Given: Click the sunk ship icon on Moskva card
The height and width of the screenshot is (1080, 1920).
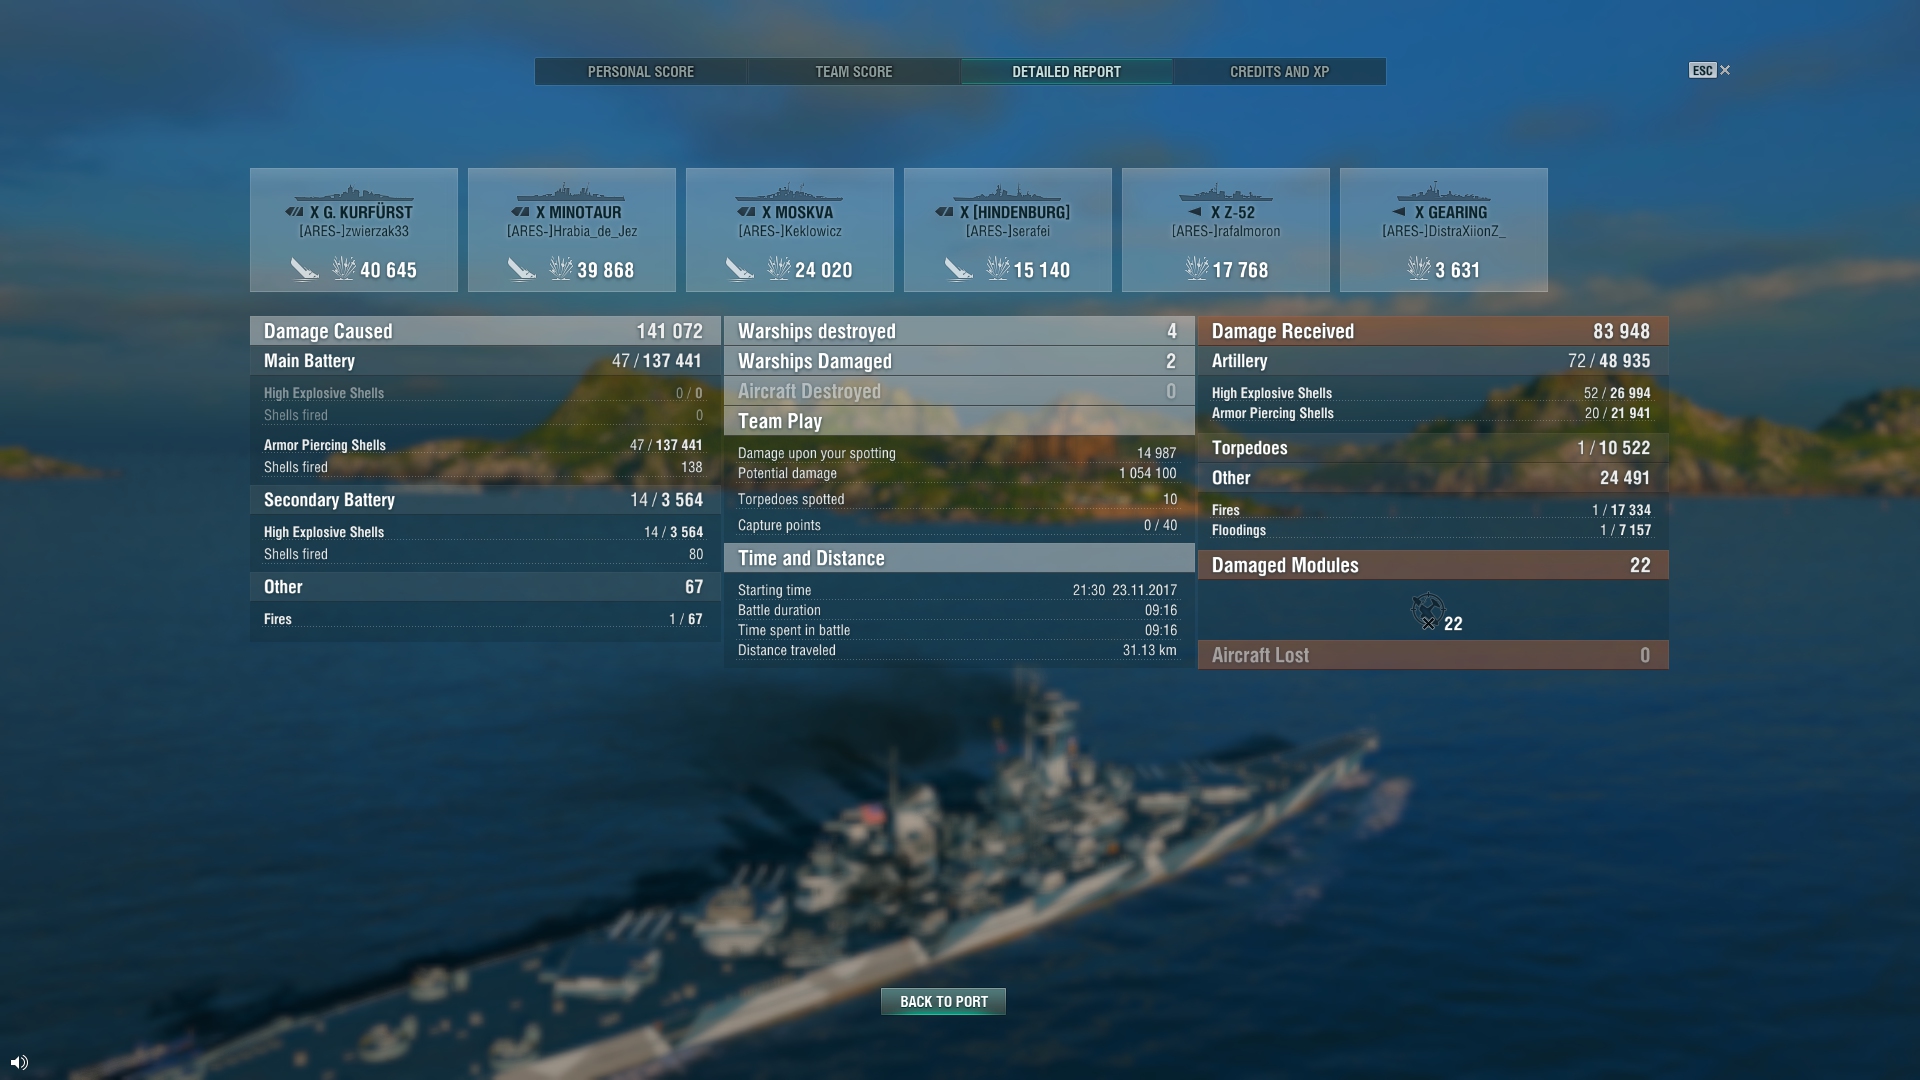Looking at the screenshot, I should 740,269.
